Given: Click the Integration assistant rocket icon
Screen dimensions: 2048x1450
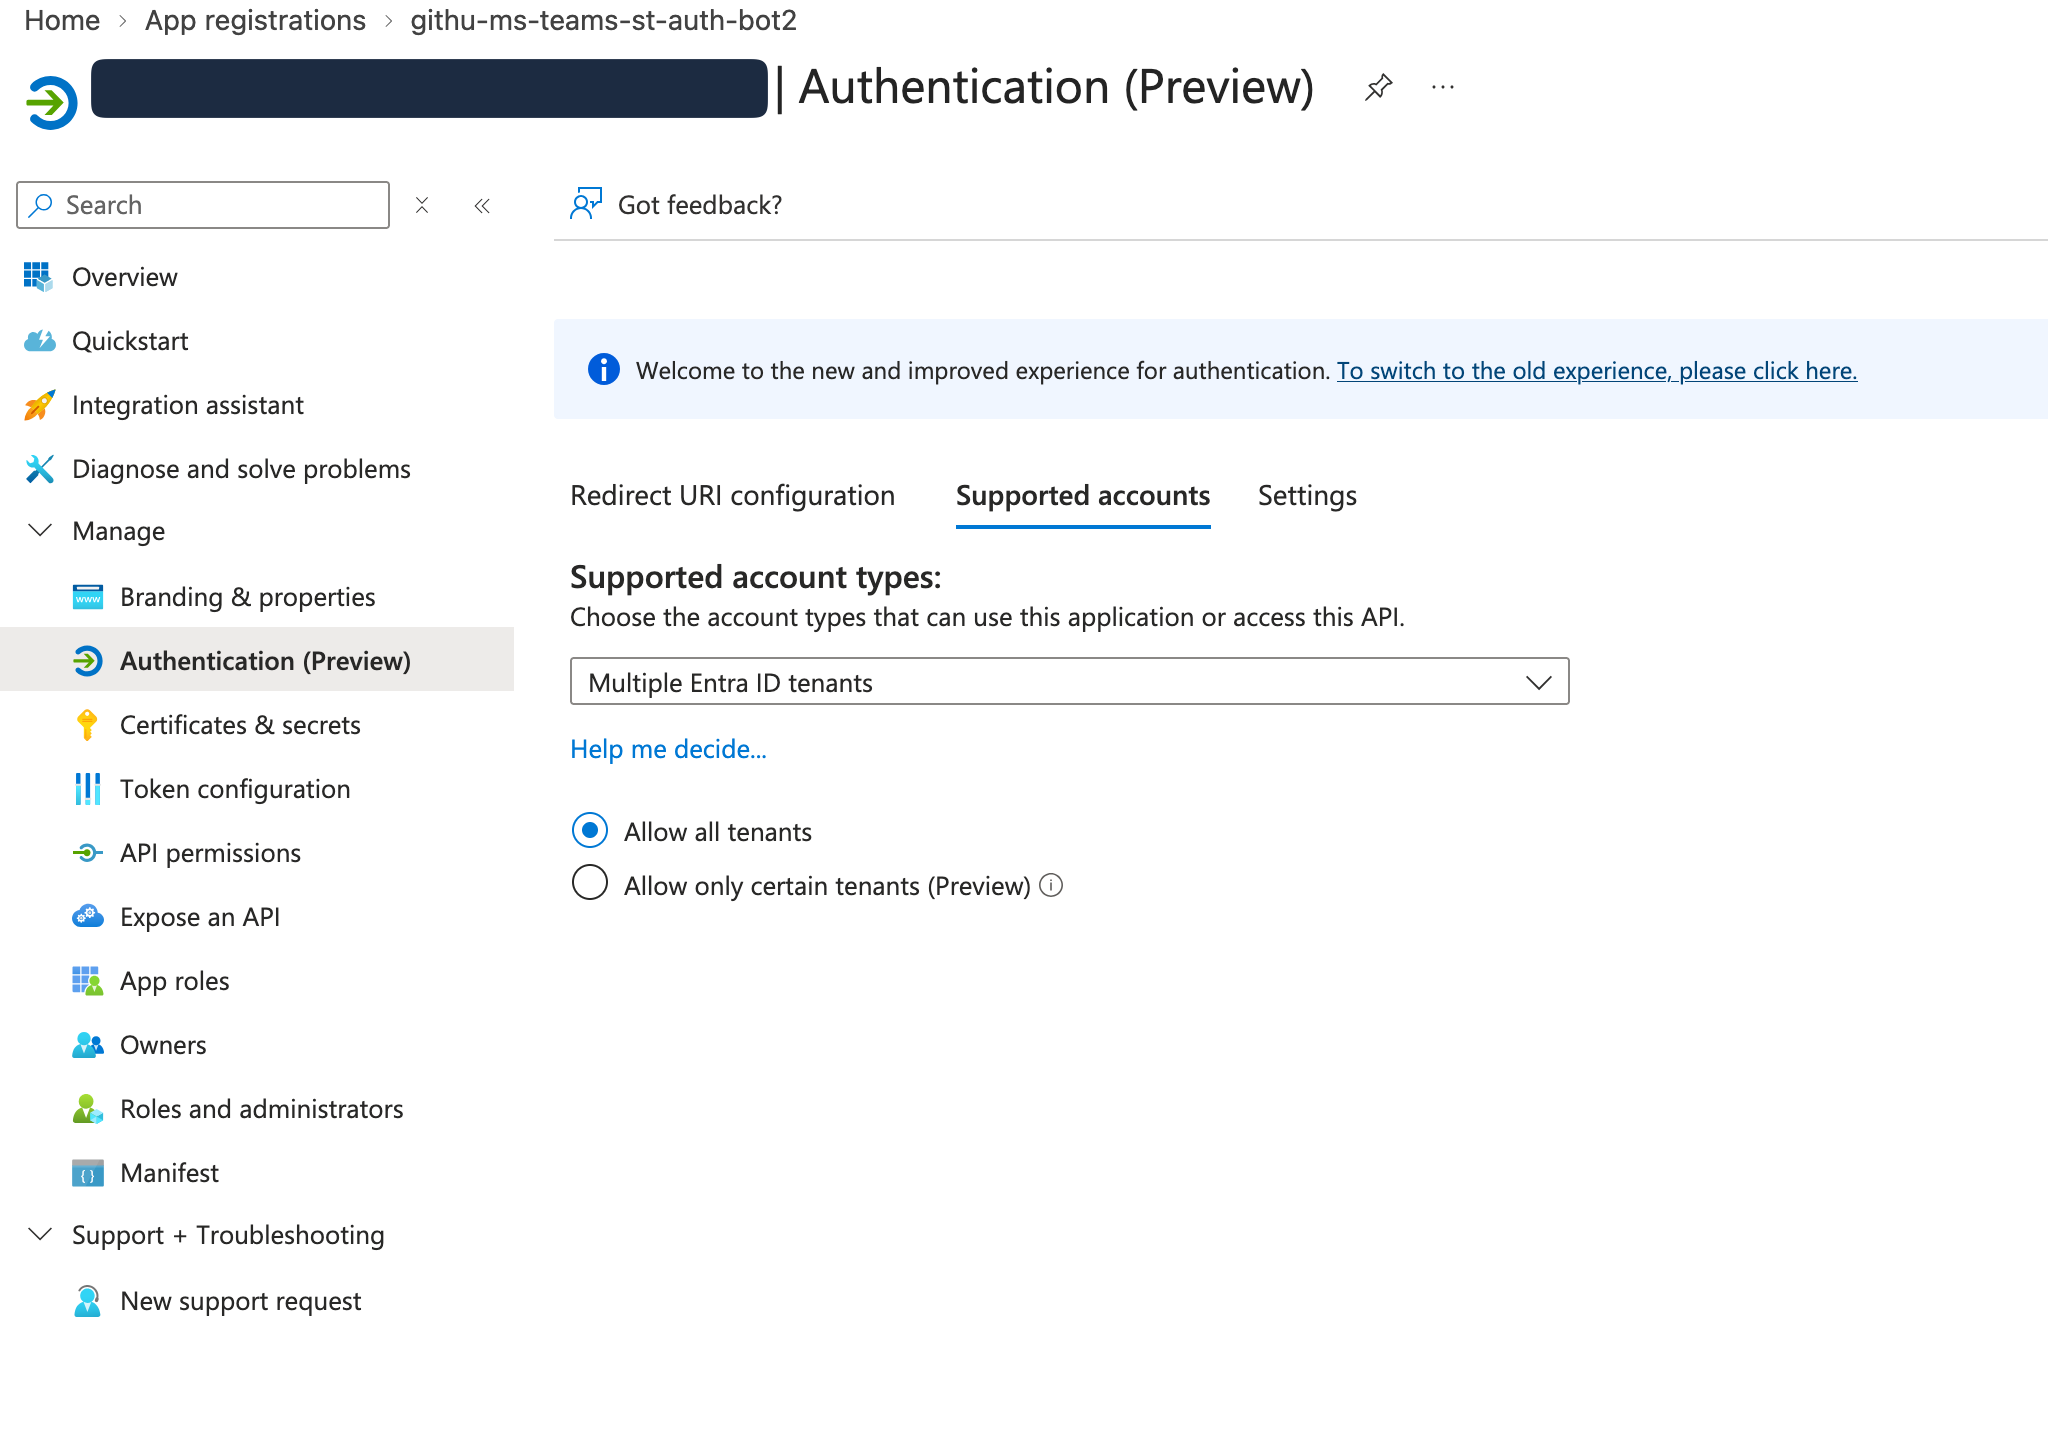Looking at the screenshot, I should (x=39, y=405).
